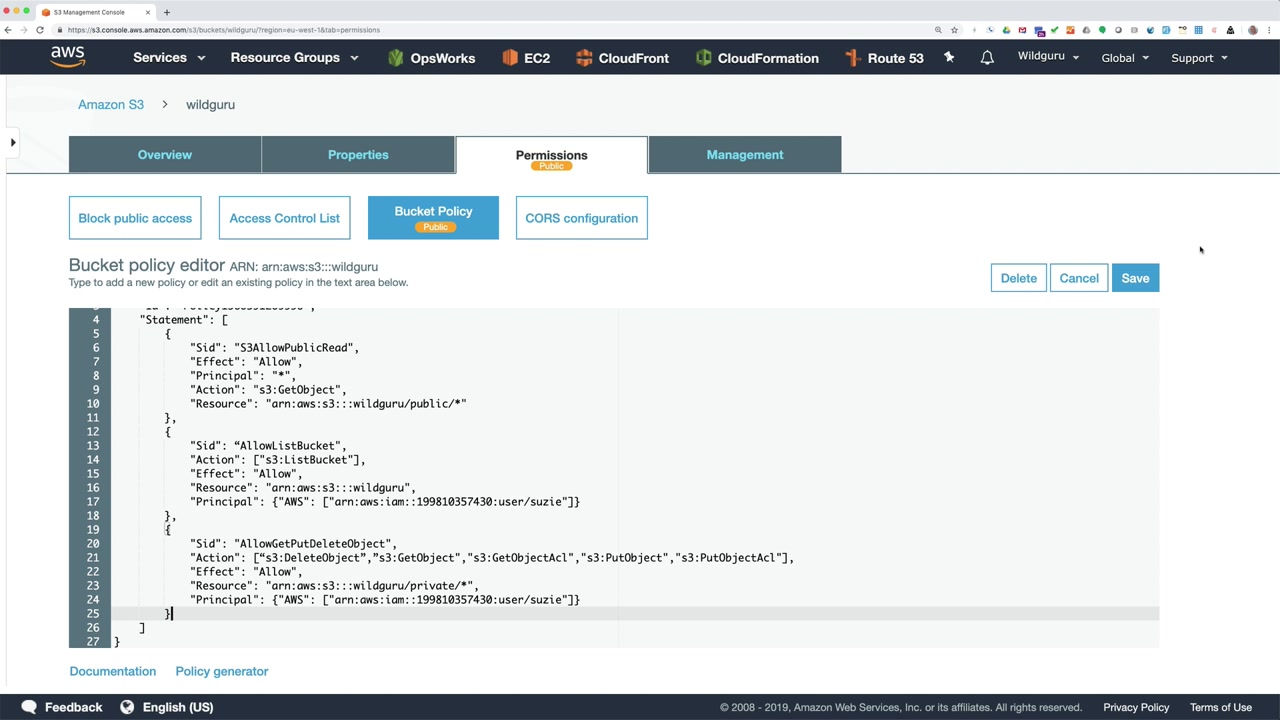This screenshot has height=720, width=1280.
Task: Click the wildguru breadcrumb text
Action: pyautogui.click(x=210, y=104)
